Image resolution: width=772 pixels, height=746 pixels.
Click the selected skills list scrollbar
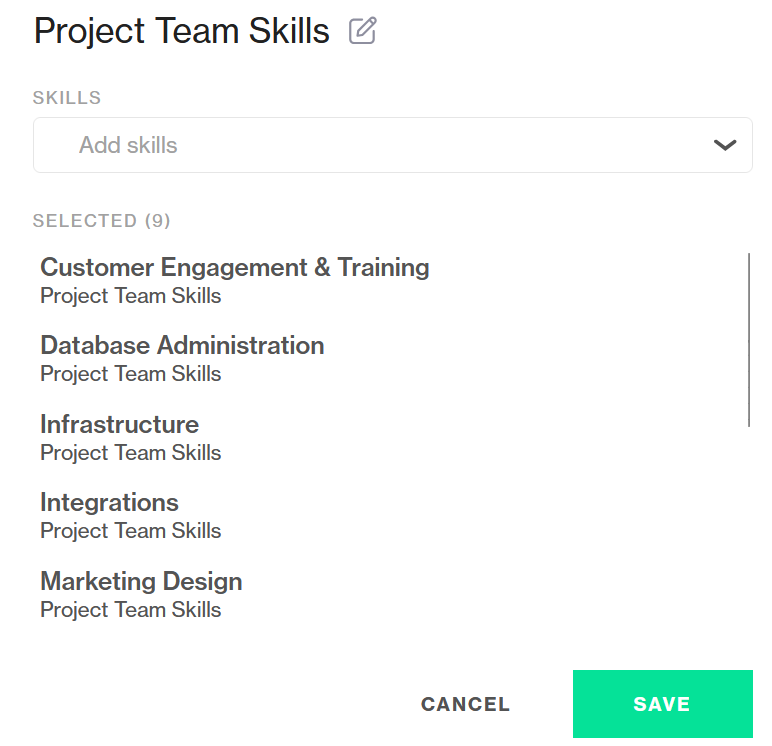749,340
